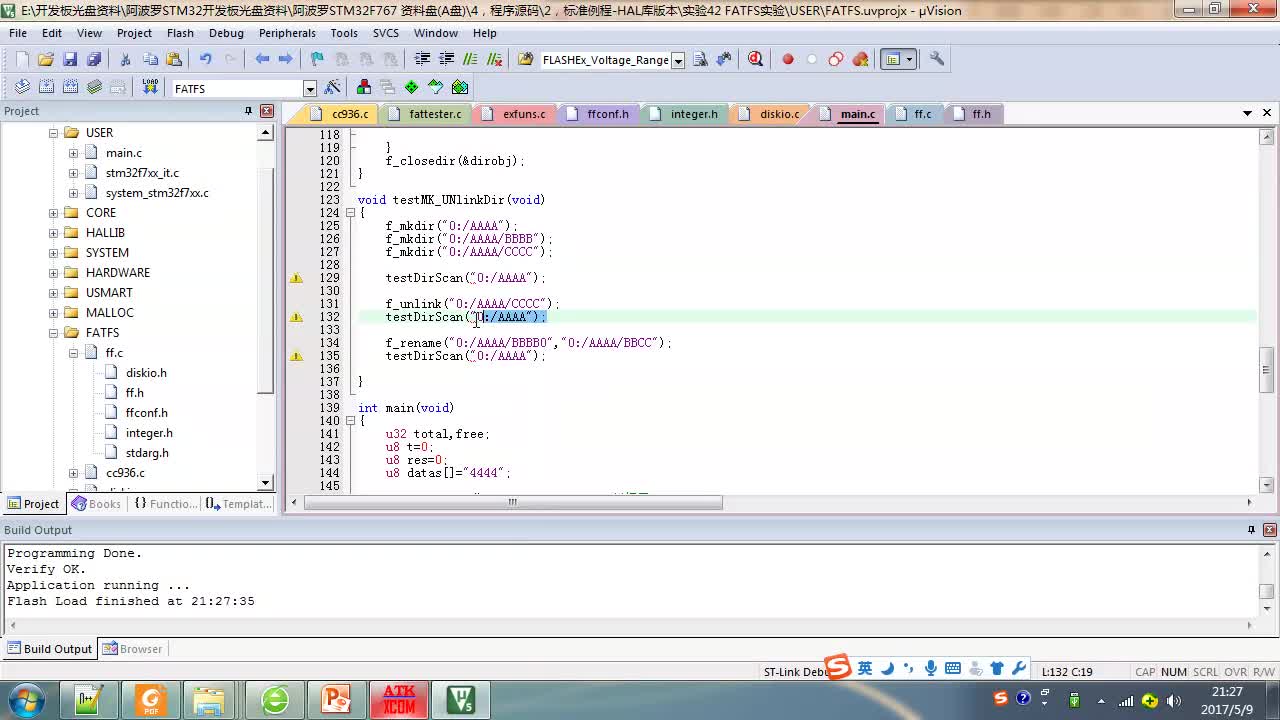The image size is (1280, 720).
Task: Open Options for Target magic wand
Action: tap(333, 87)
